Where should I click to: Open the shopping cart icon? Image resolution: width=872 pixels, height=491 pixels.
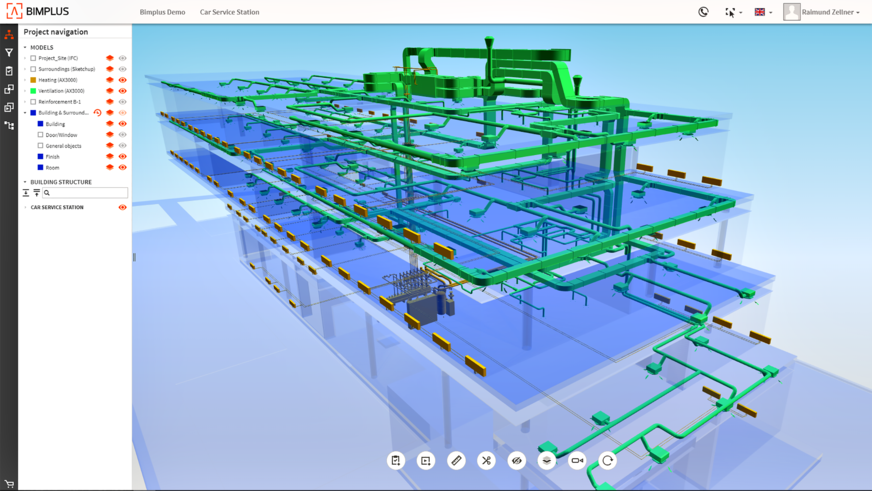pos(9,484)
